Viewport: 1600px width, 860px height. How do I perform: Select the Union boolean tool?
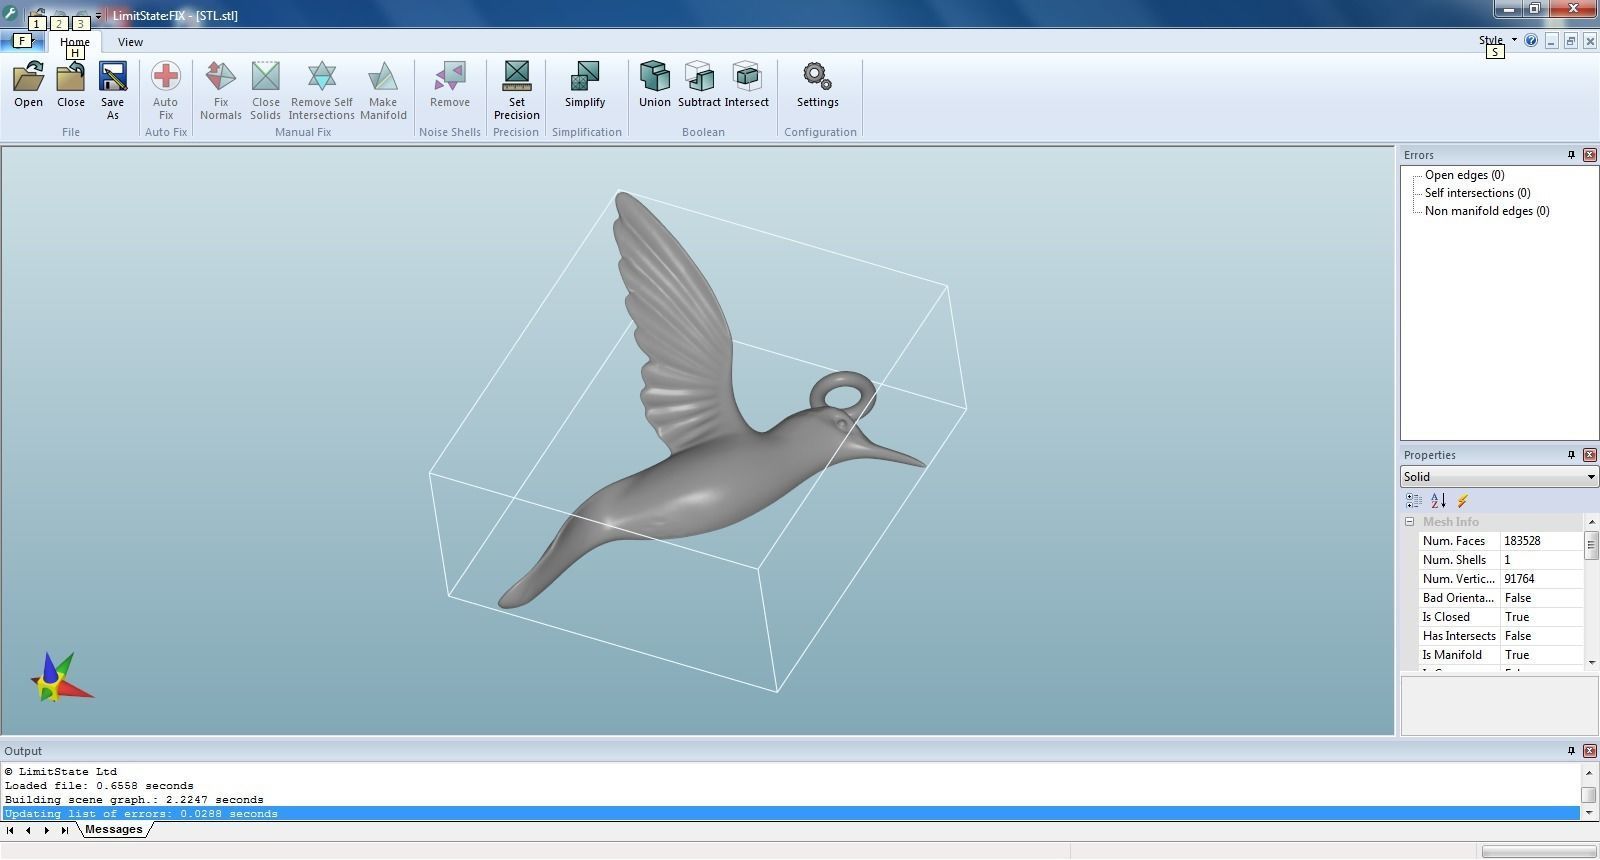coord(655,85)
